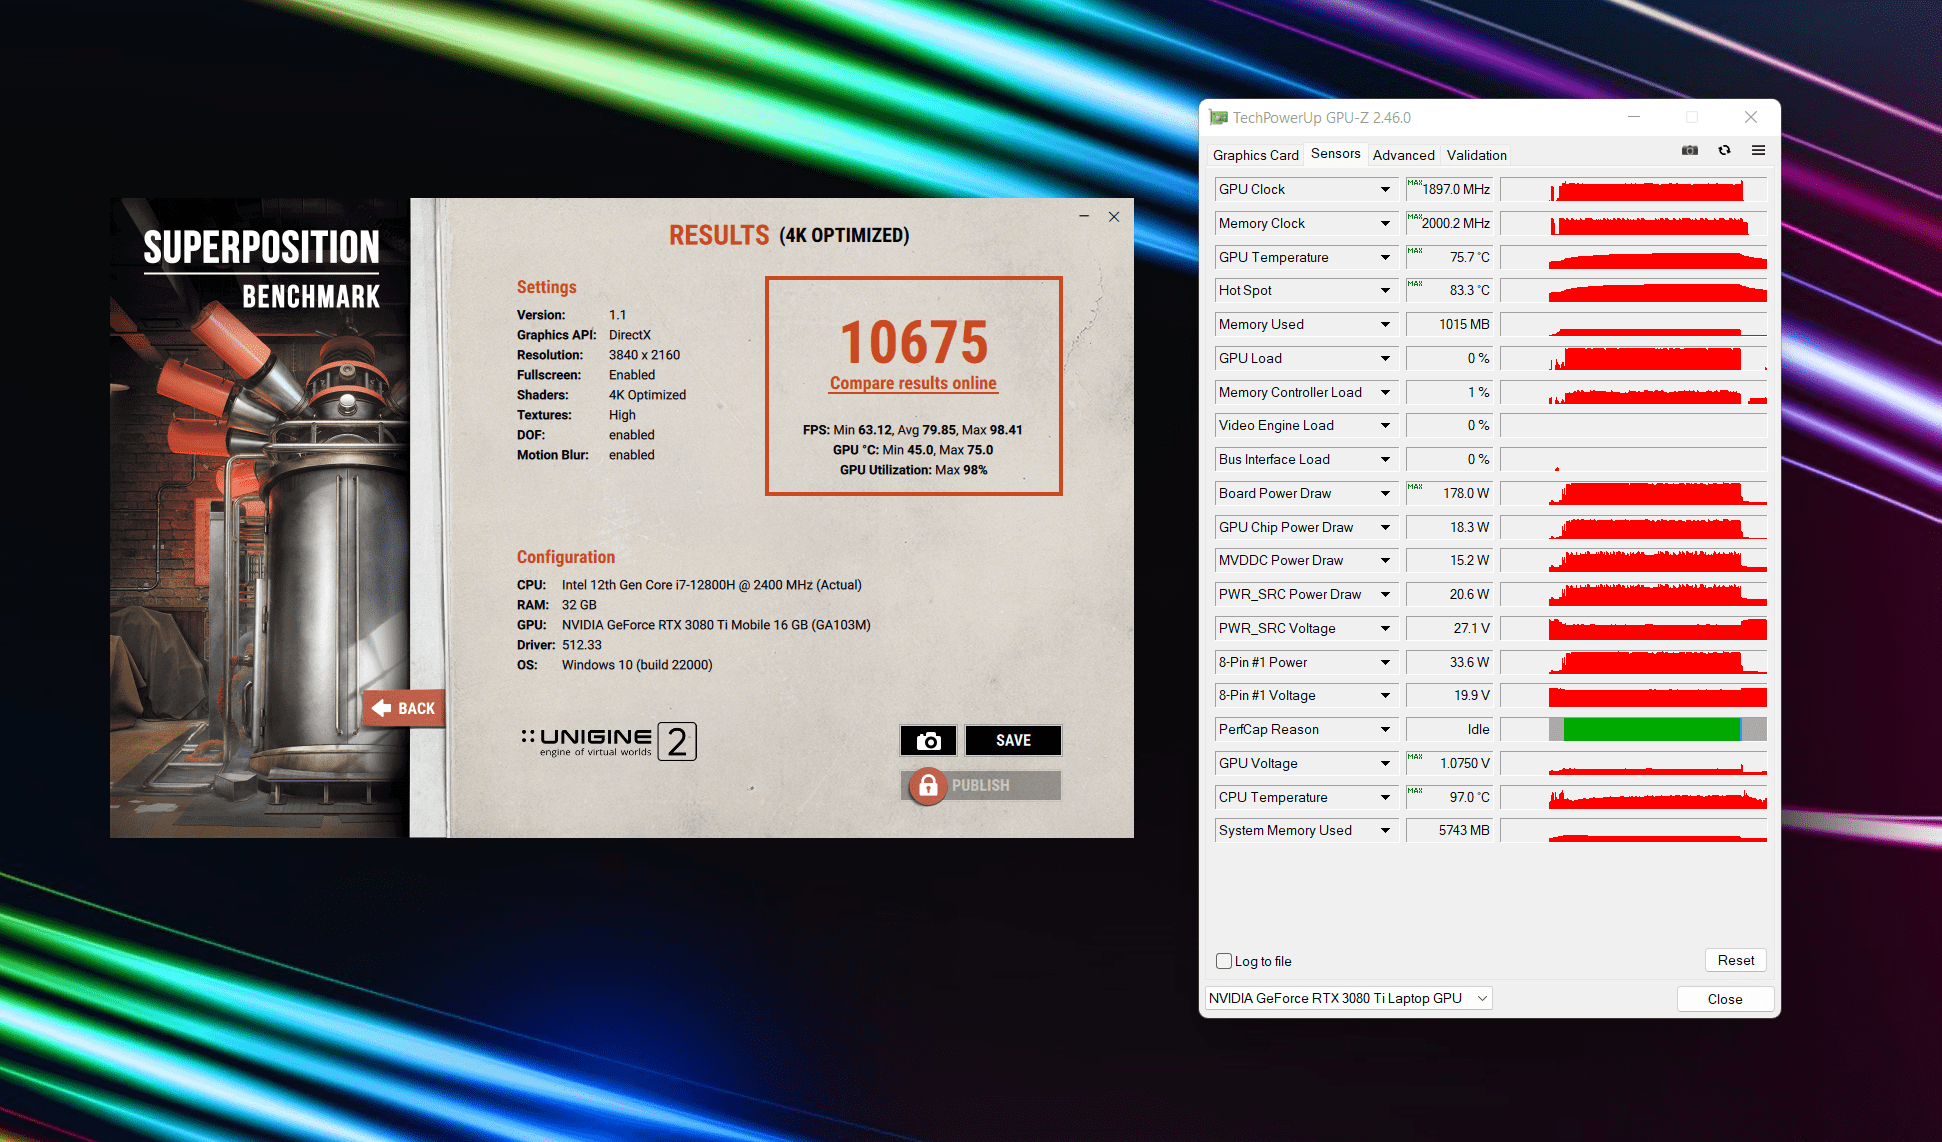1942x1142 pixels.
Task: Open the GPU-Z hamburger menu
Action: (x=1758, y=151)
